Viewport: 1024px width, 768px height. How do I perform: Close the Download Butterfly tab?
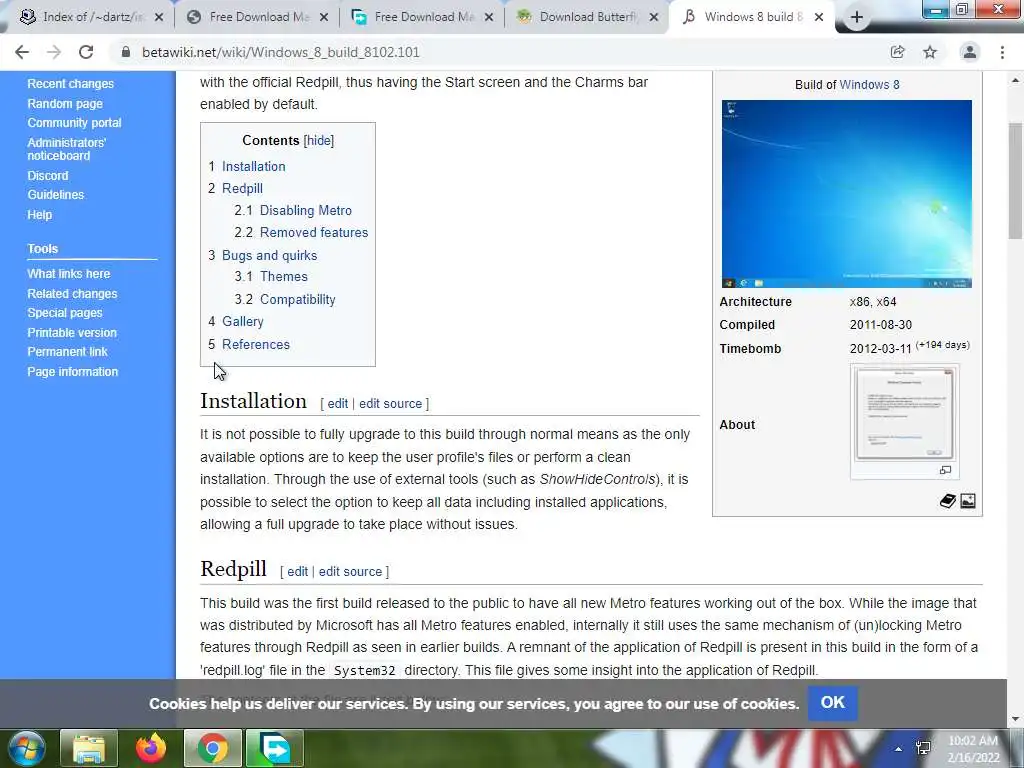click(x=654, y=18)
